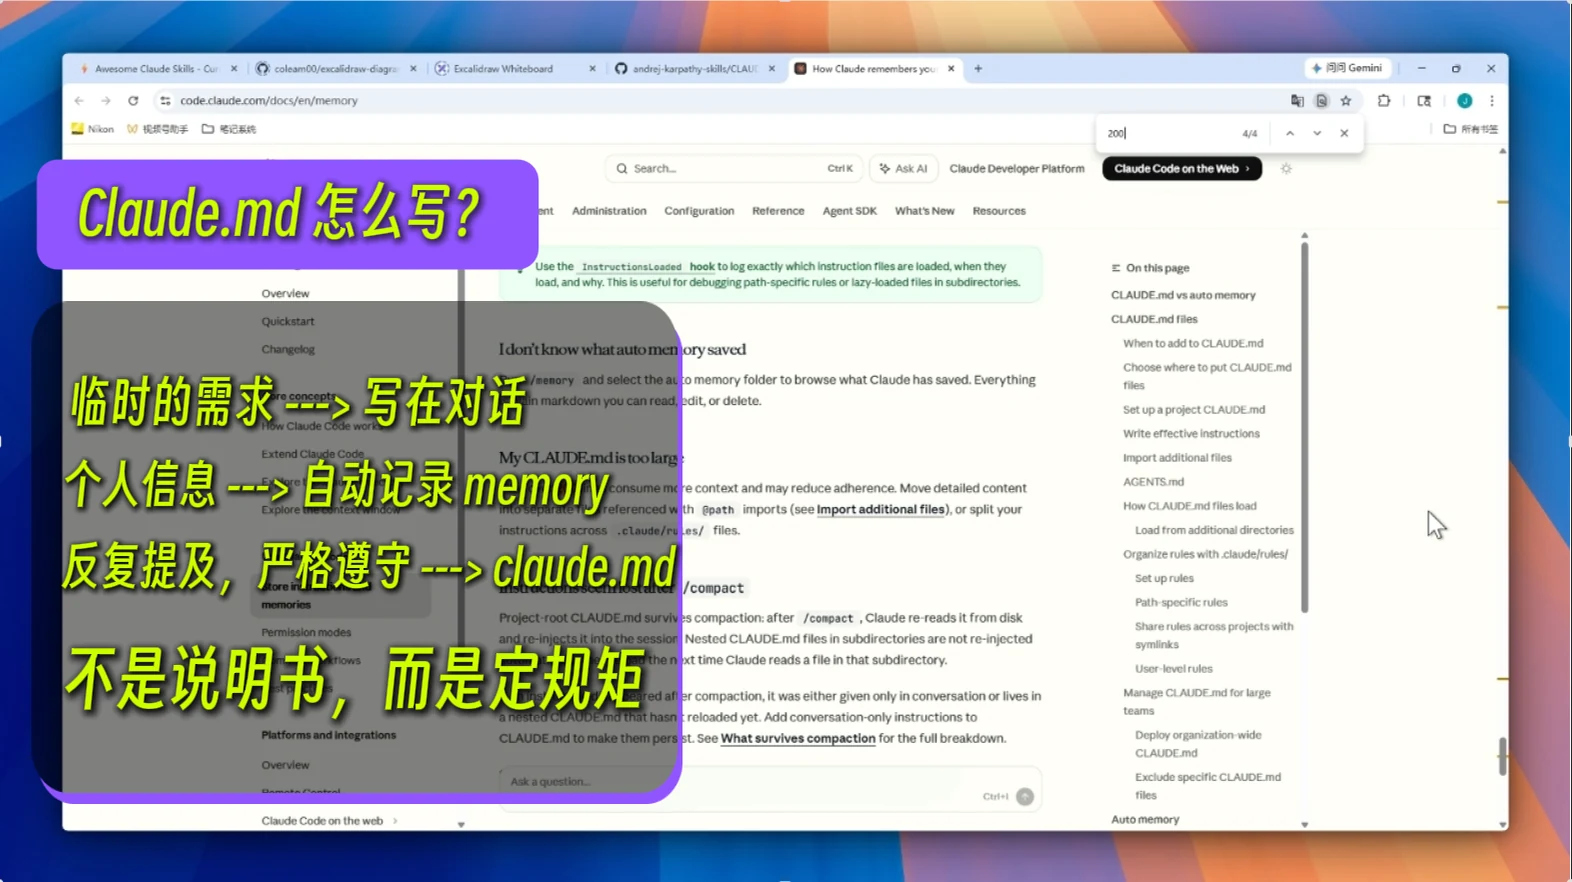Jump to CLAUDE.md vs auto memory section
Viewport: 1572px width, 882px height.
1183,295
